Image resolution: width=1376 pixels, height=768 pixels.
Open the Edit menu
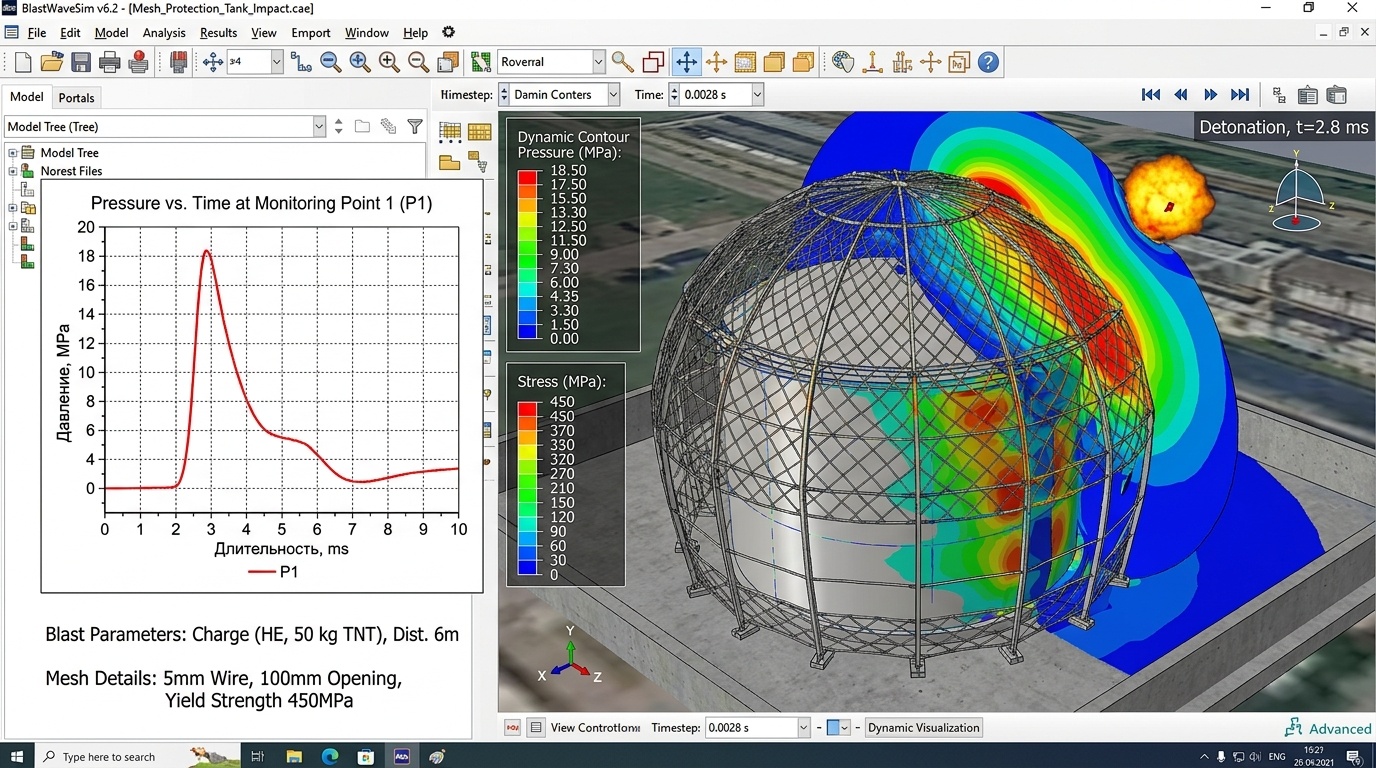[70, 33]
